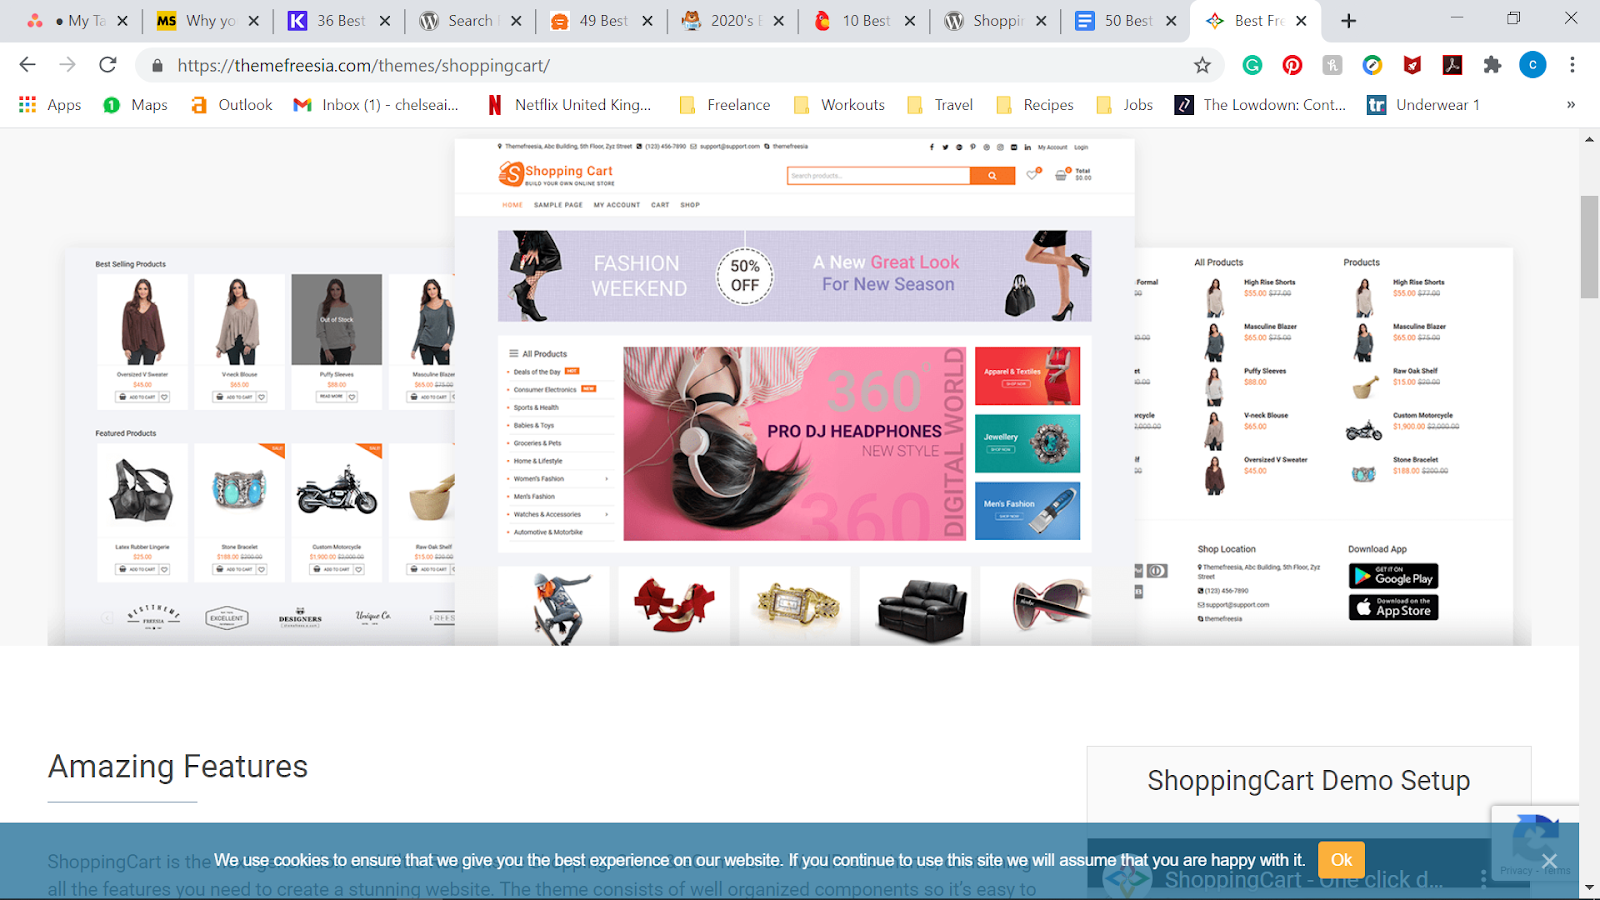Close the "10 Best" tab
Viewport: 1600px width, 900px height.
909,21
